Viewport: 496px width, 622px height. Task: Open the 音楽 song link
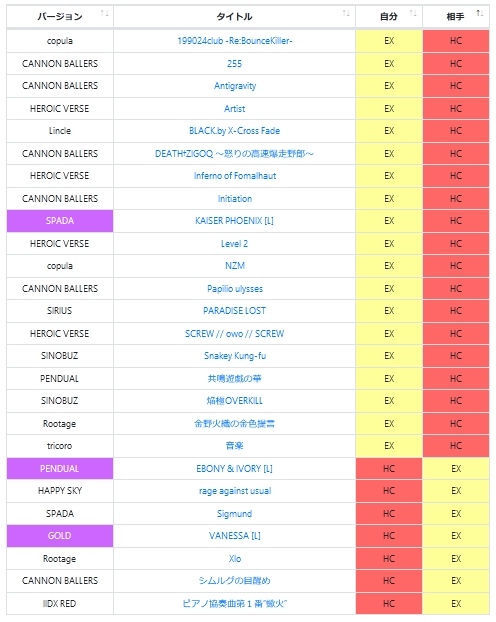pyautogui.click(x=235, y=446)
